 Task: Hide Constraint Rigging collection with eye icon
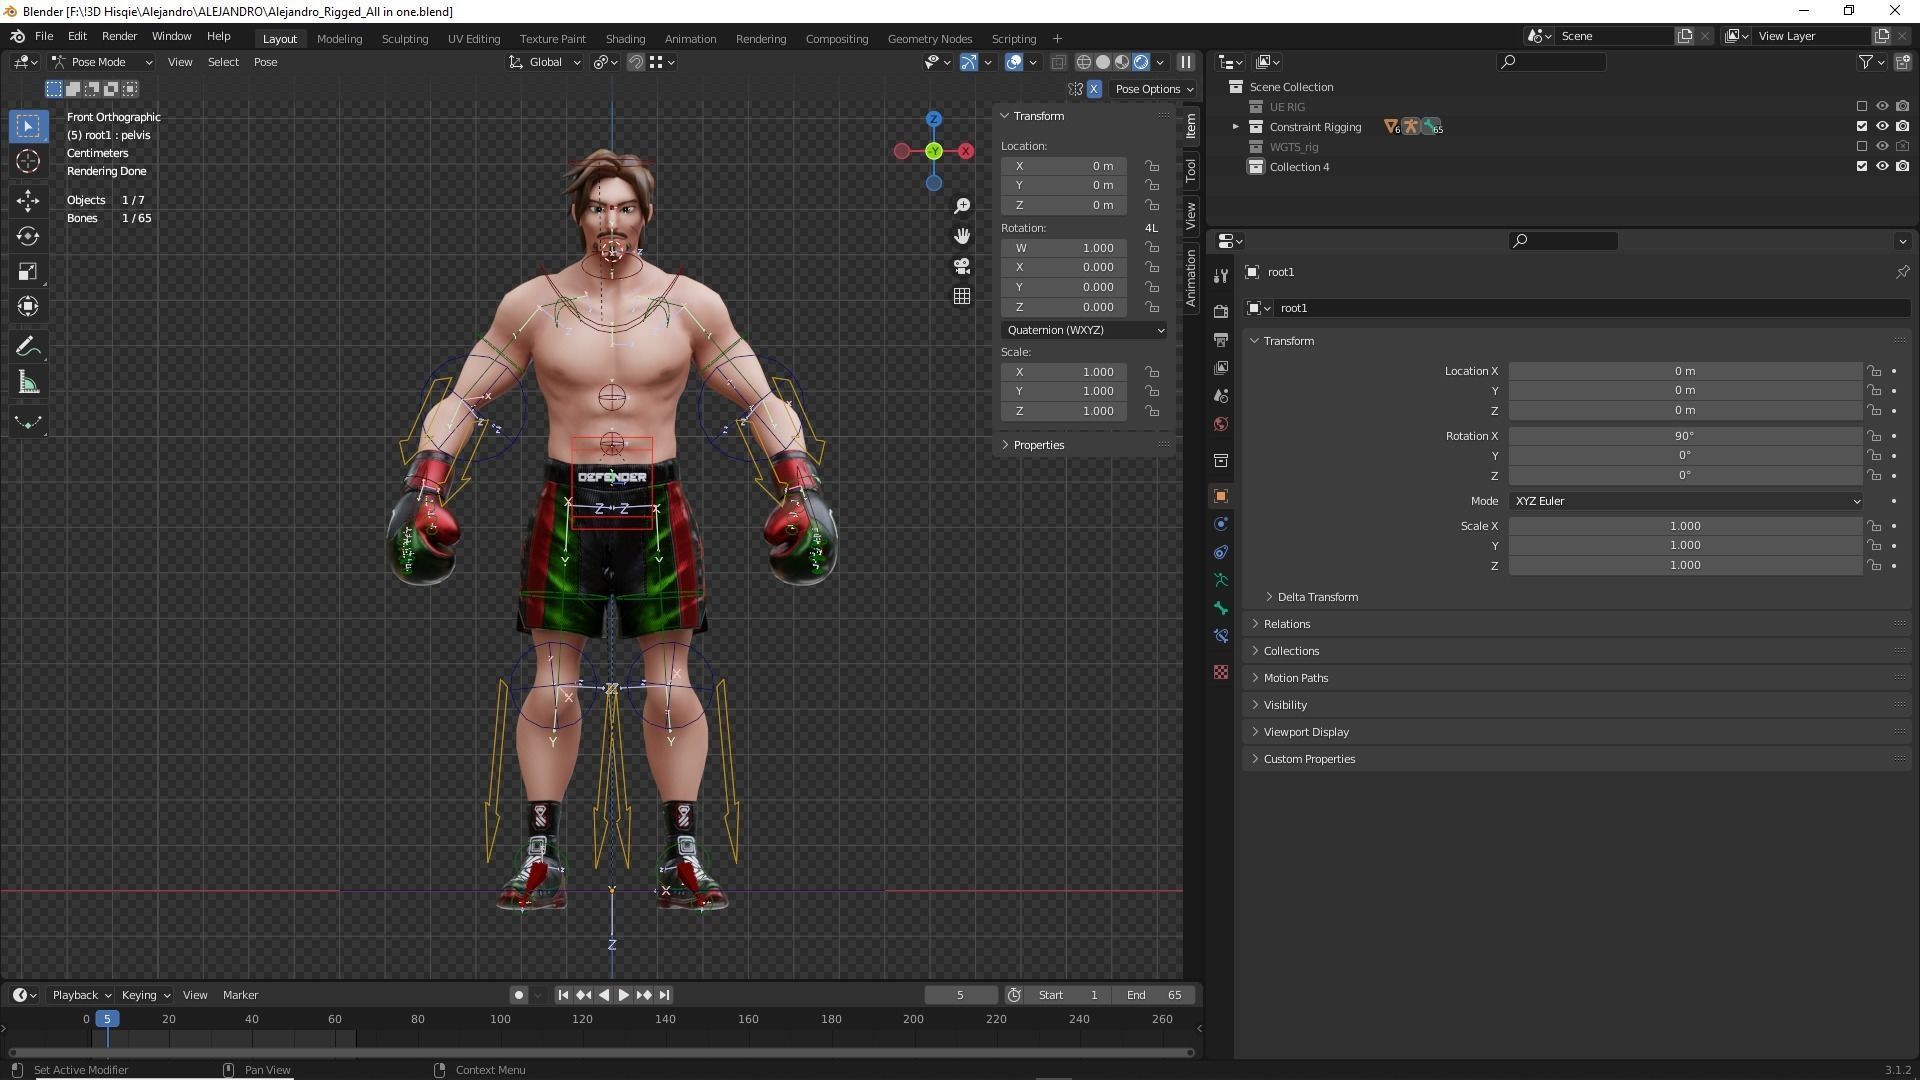pyautogui.click(x=1881, y=127)
